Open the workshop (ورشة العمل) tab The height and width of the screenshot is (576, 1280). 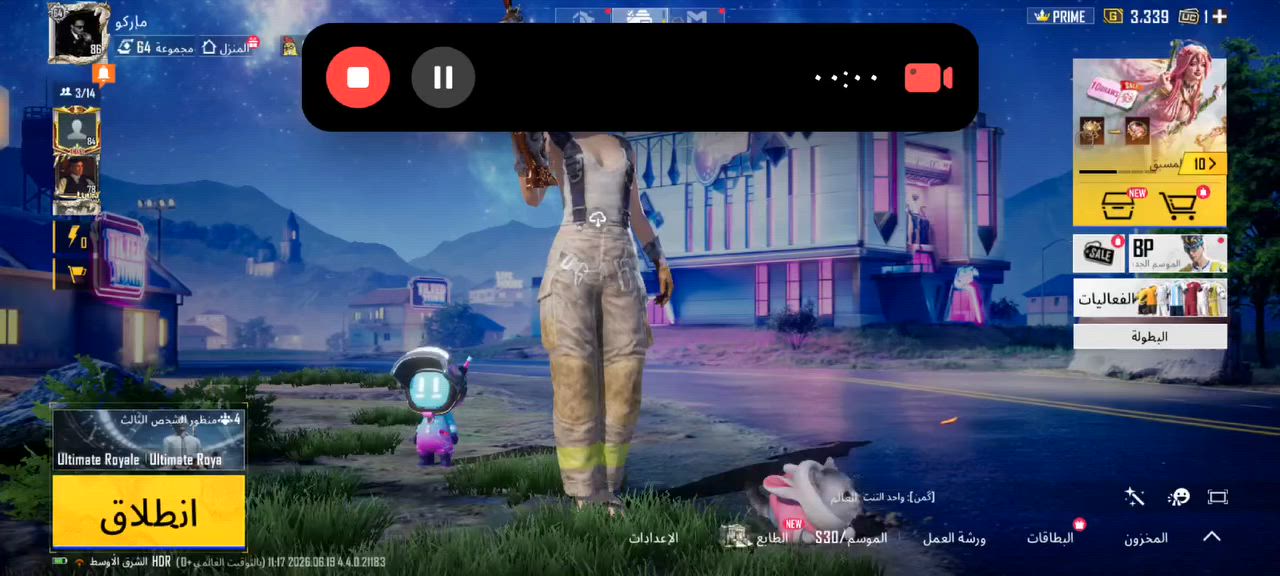(x=954, y=538)
